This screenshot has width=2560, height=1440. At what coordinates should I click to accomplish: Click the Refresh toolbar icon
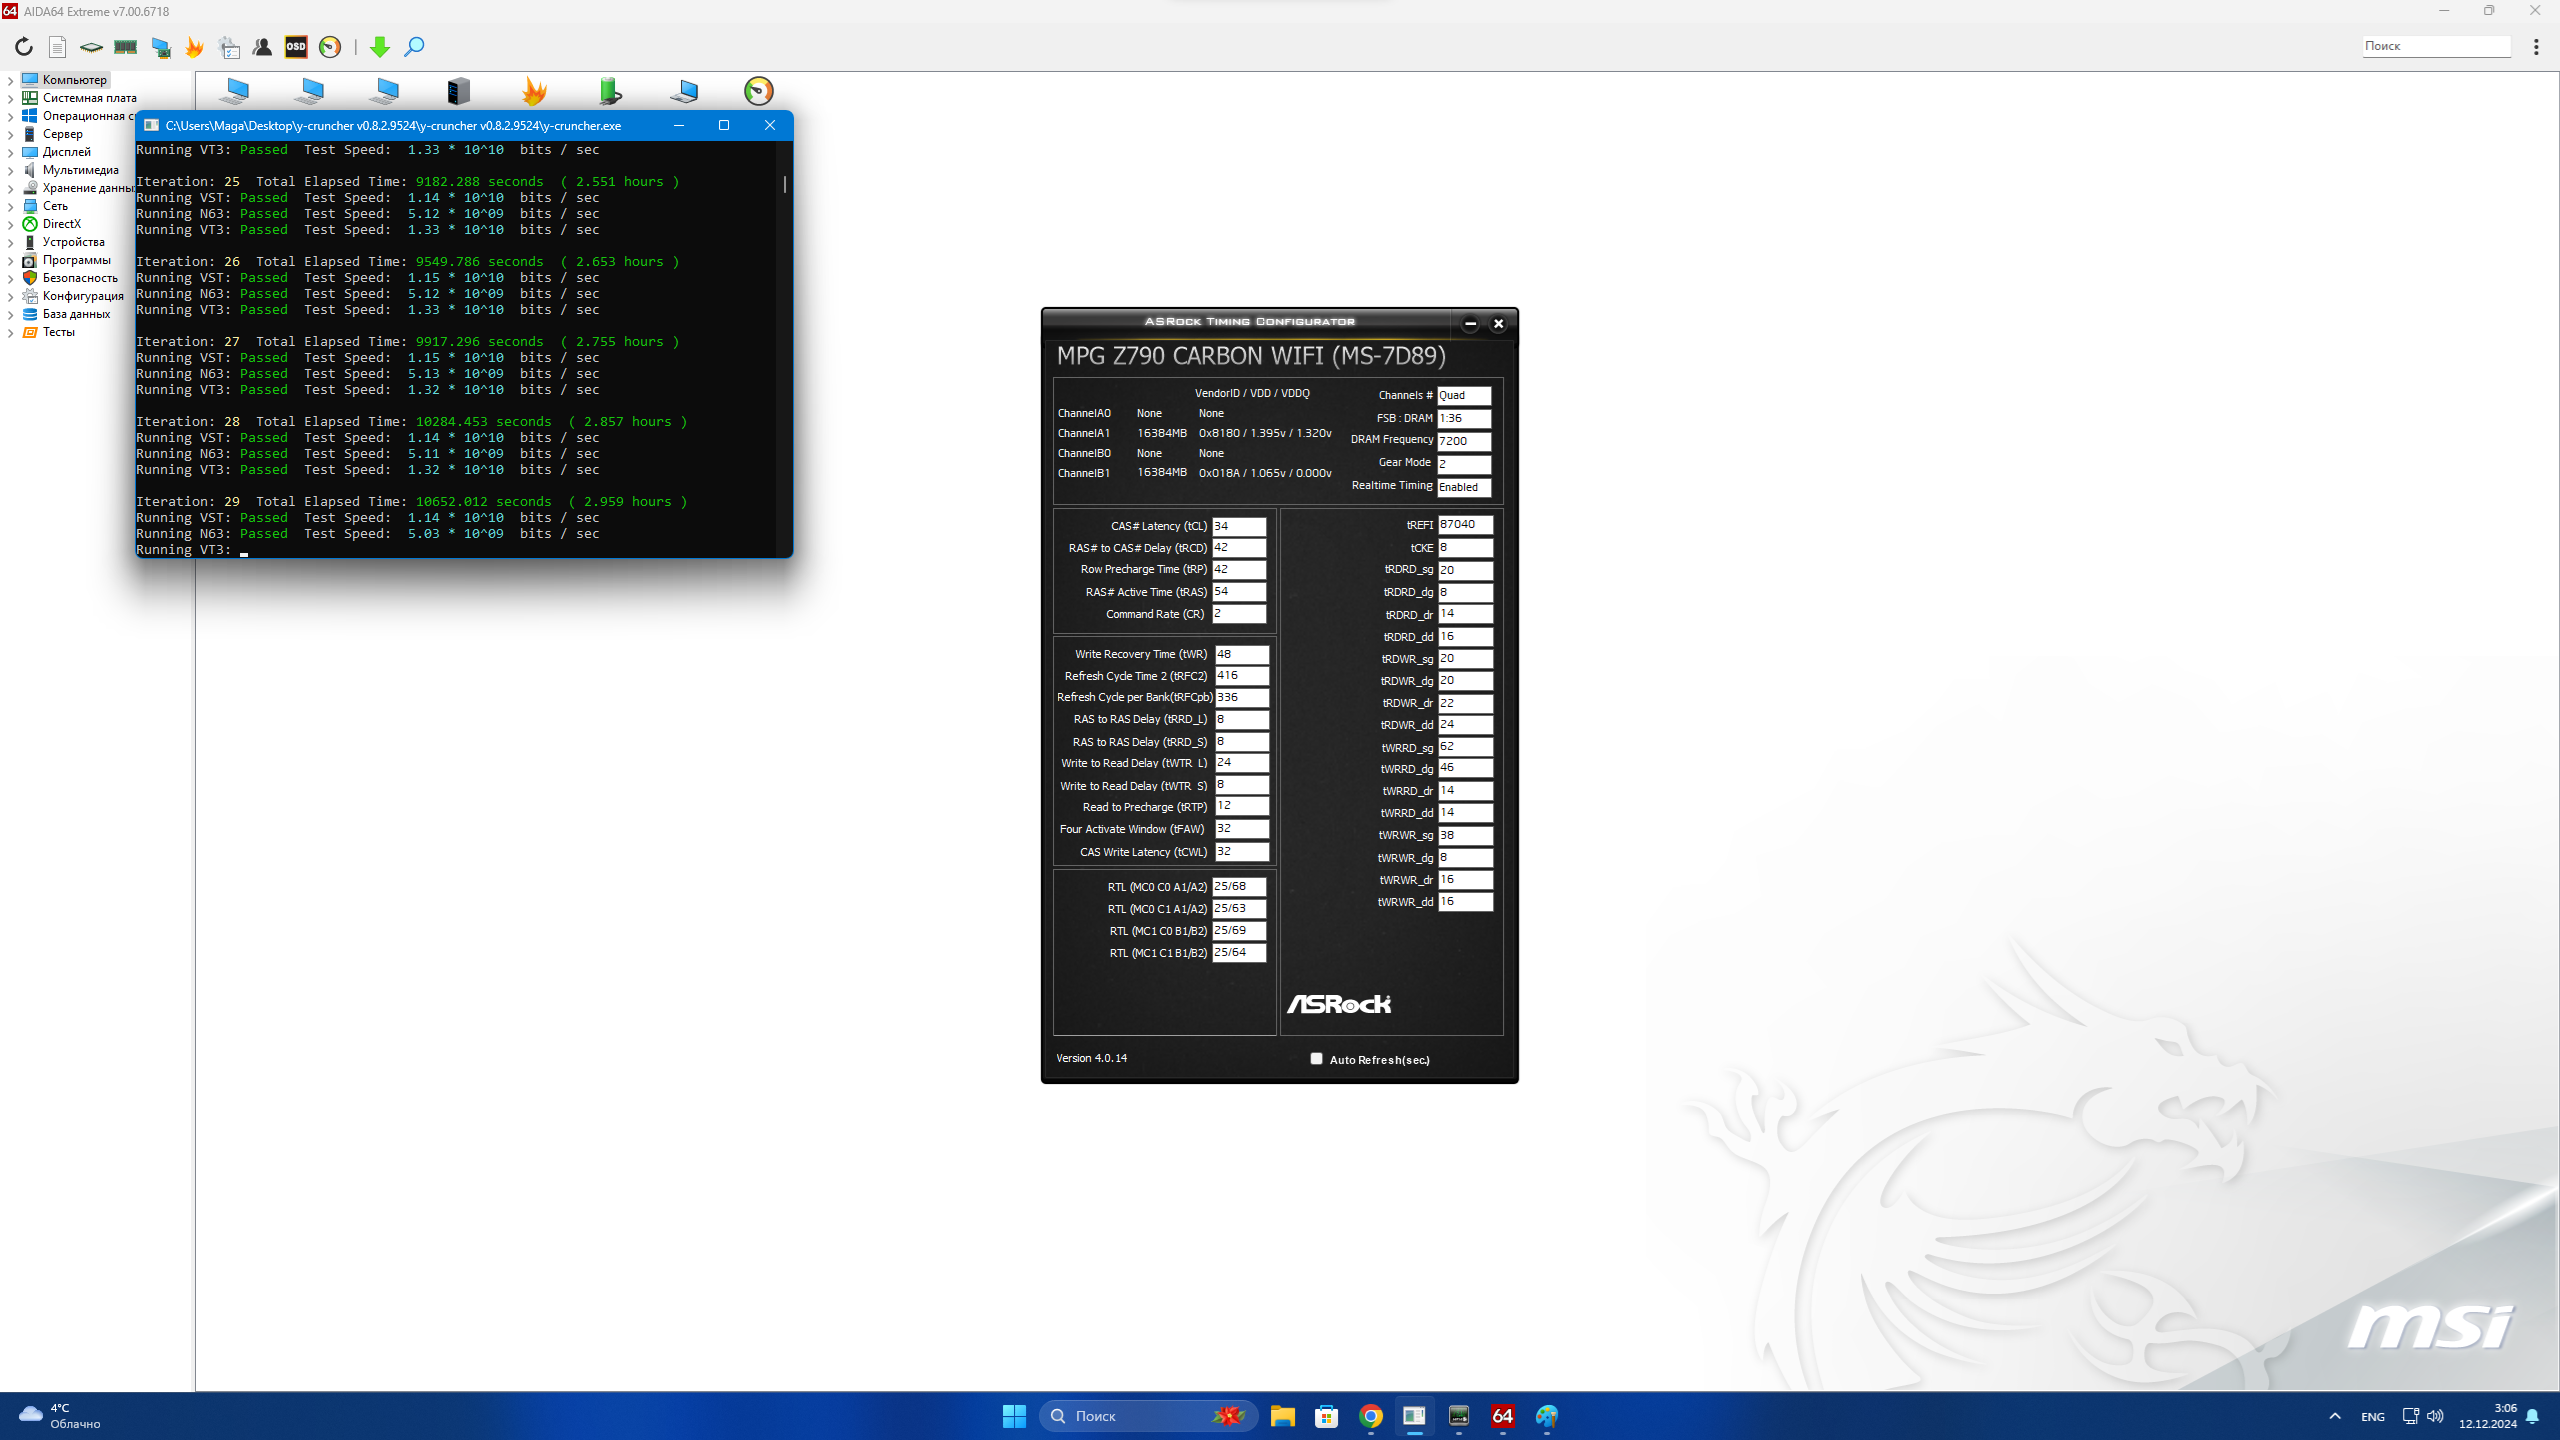24,47
